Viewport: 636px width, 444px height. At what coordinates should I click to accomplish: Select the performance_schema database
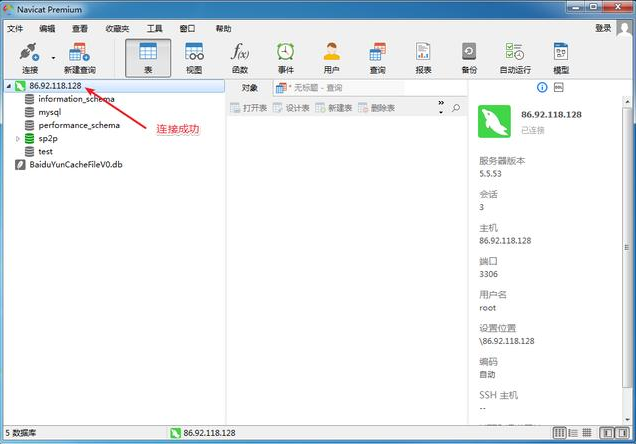click(x=79, y=125)
